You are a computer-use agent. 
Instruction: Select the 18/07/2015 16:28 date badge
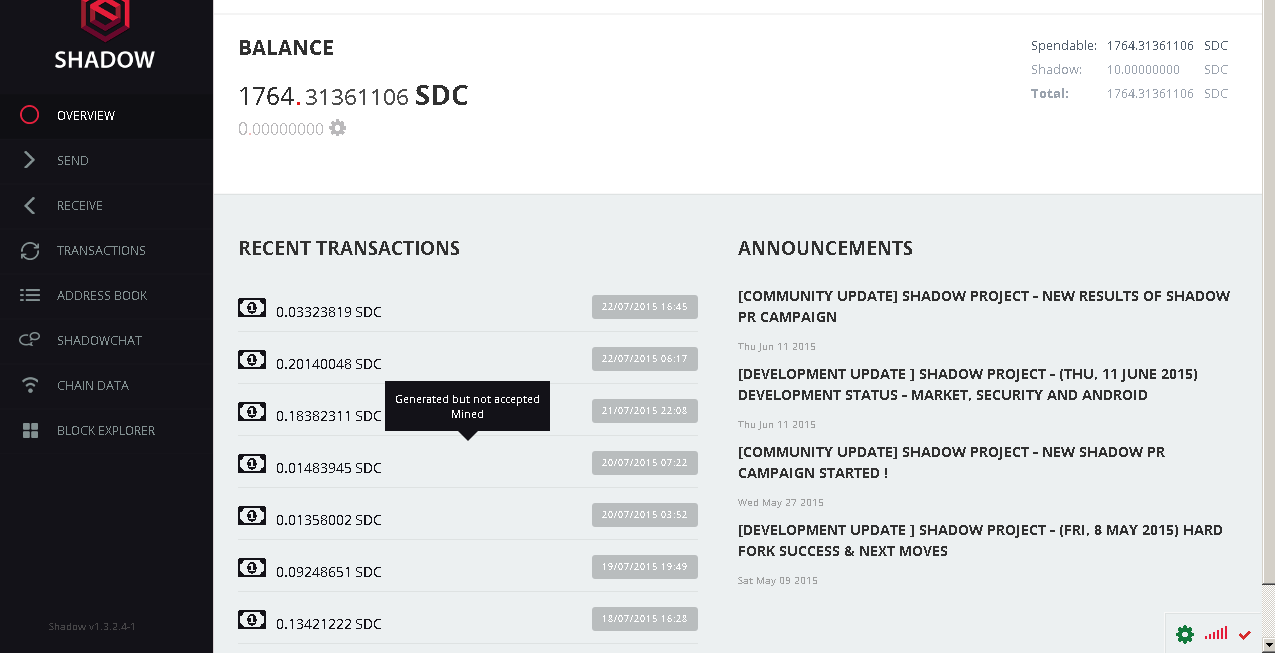645,619
